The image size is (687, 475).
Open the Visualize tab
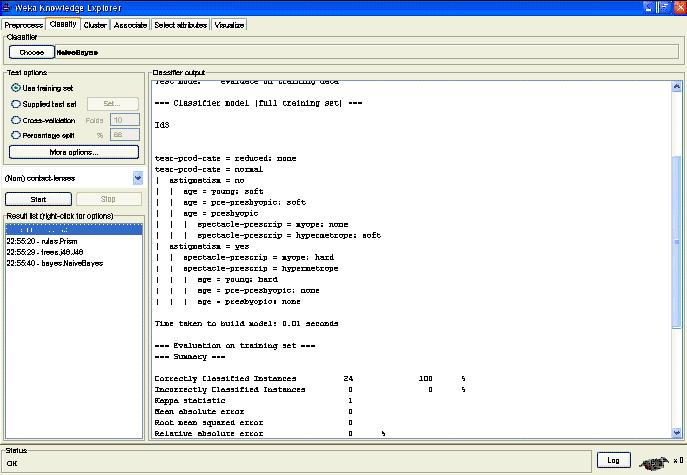[x=229, y=25]
